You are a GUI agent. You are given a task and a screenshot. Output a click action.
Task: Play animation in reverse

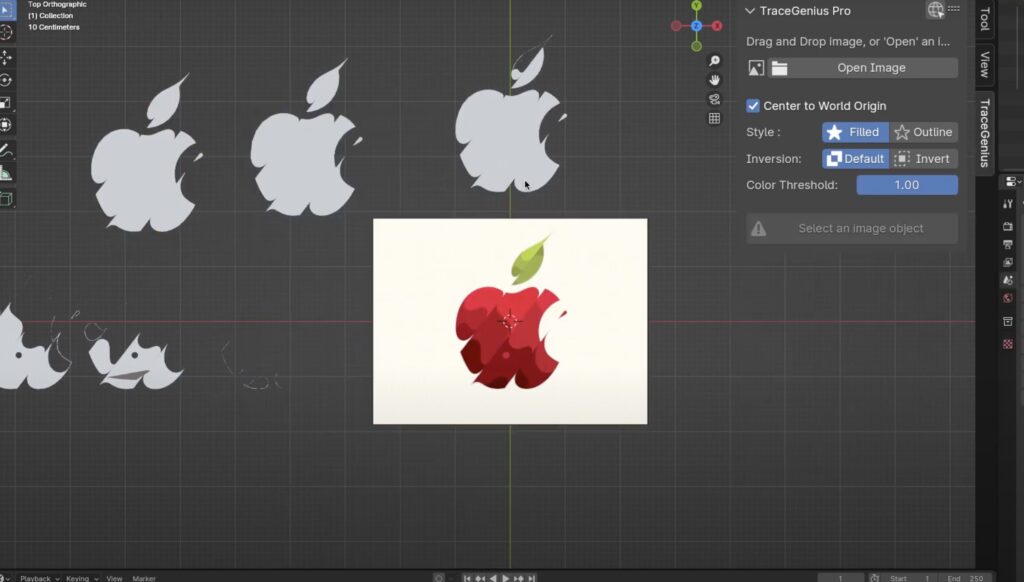tap(493, 578)
